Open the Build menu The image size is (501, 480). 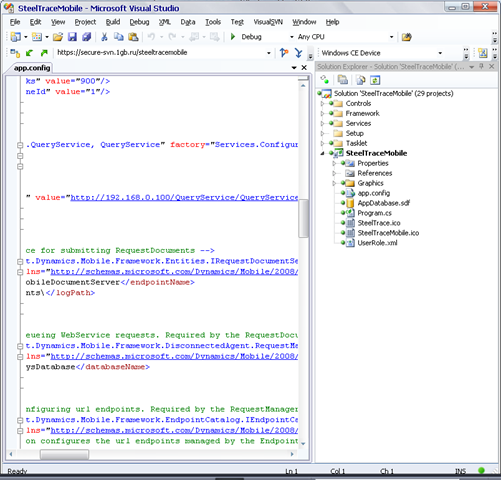[x=113, y=22]
